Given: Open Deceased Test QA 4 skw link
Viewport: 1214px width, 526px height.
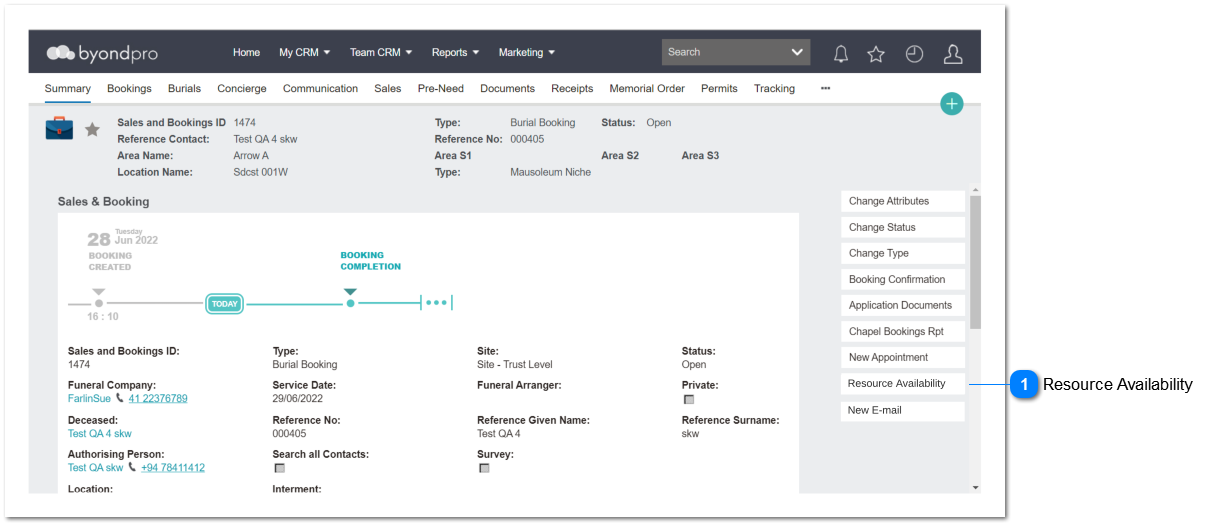Looking at the screenshot, I should point(100,434).
